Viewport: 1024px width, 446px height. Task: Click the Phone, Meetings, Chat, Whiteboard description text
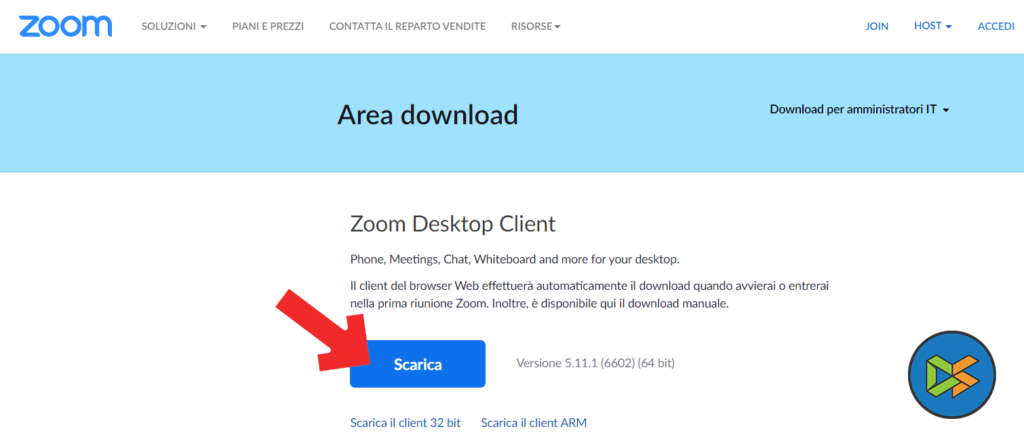(515, 259)
